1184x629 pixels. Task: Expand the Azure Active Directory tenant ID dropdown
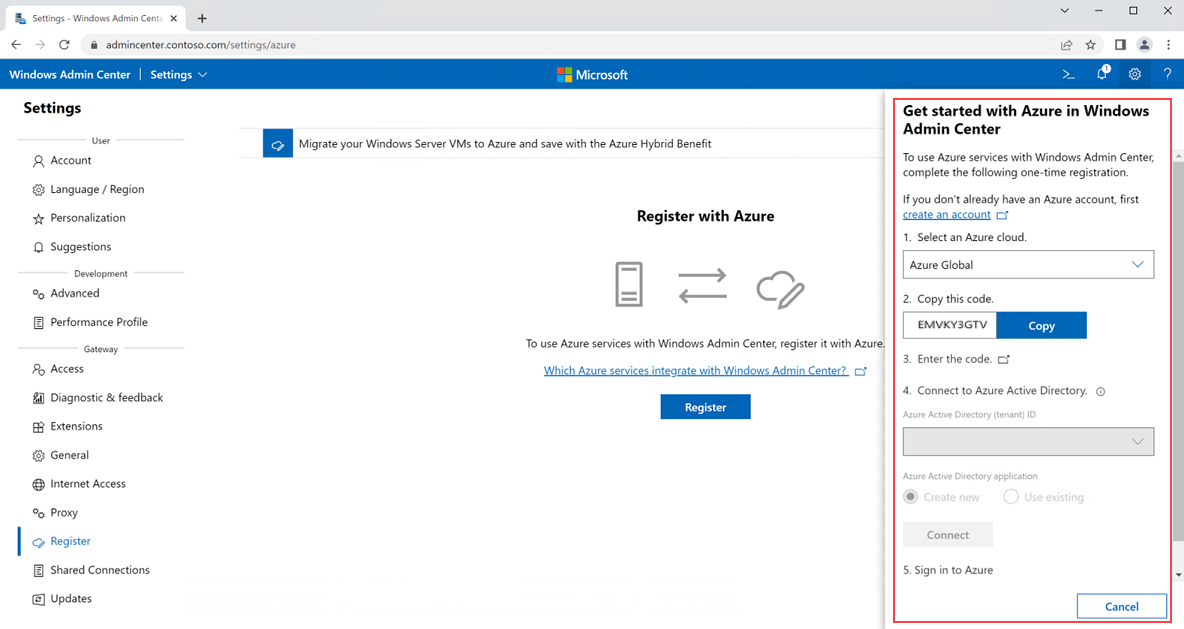coord(1028,442)
